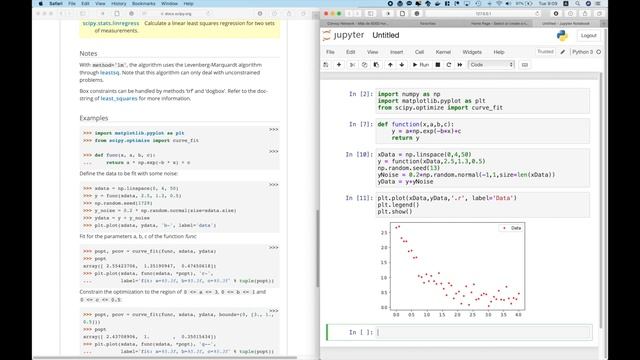Move selected cell up
The width and height of the screenshot is (640, 360).
390,64
